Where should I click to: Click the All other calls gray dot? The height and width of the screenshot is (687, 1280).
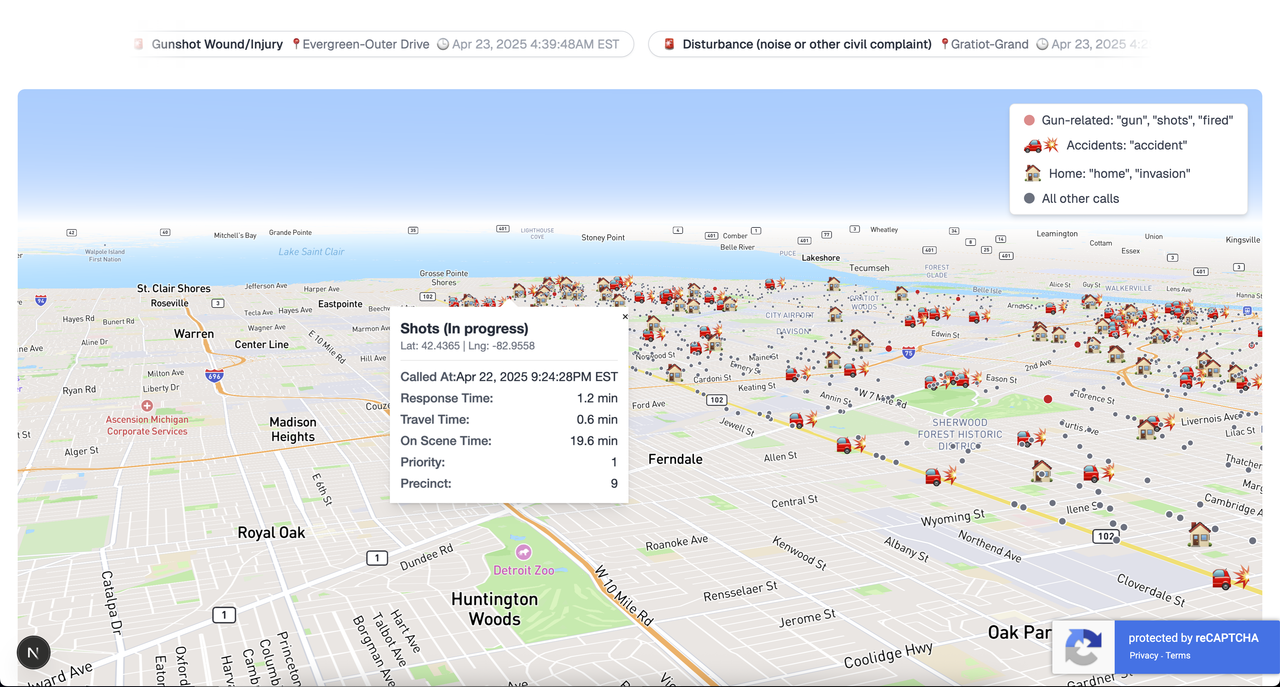click(1029, 198)
